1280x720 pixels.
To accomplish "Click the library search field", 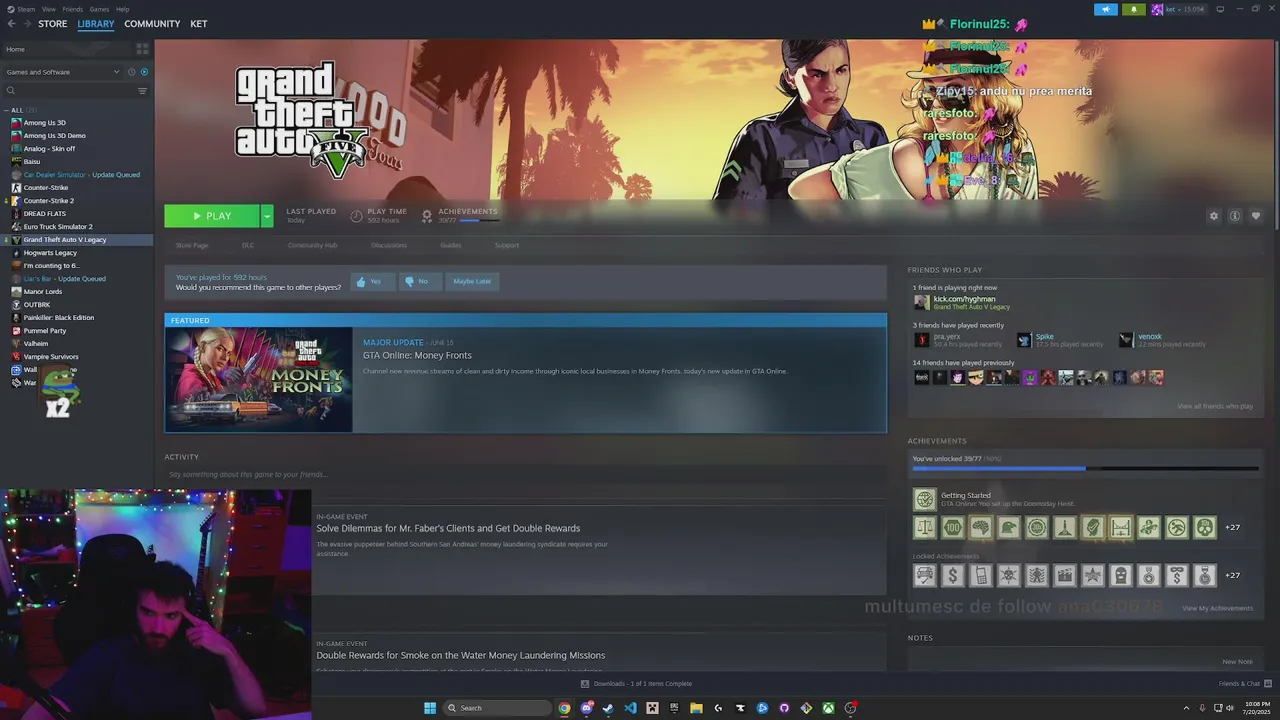I will [70, 91].
